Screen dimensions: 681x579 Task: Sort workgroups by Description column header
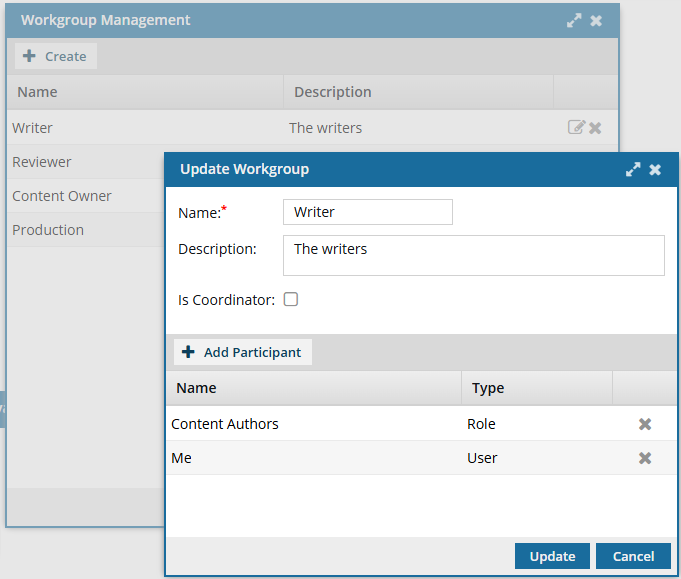333,92
